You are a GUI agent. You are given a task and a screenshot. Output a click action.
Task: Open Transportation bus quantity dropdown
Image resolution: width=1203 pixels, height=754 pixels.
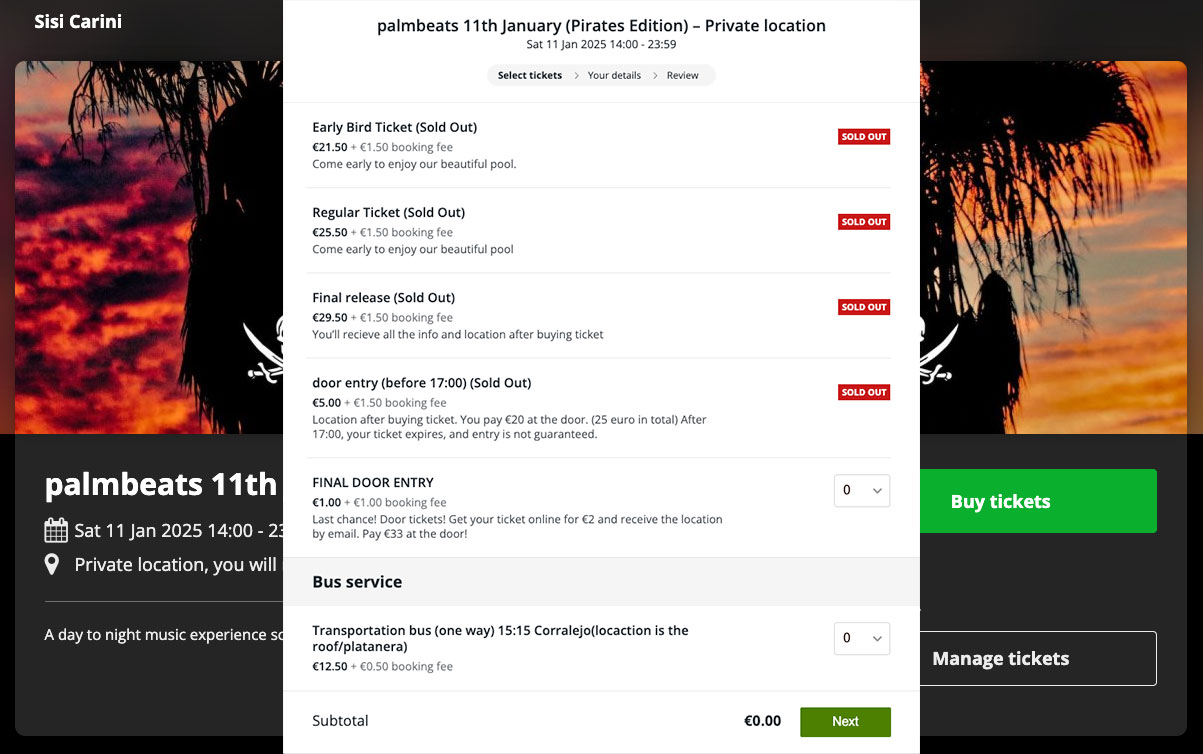click(x=861, y=638)
